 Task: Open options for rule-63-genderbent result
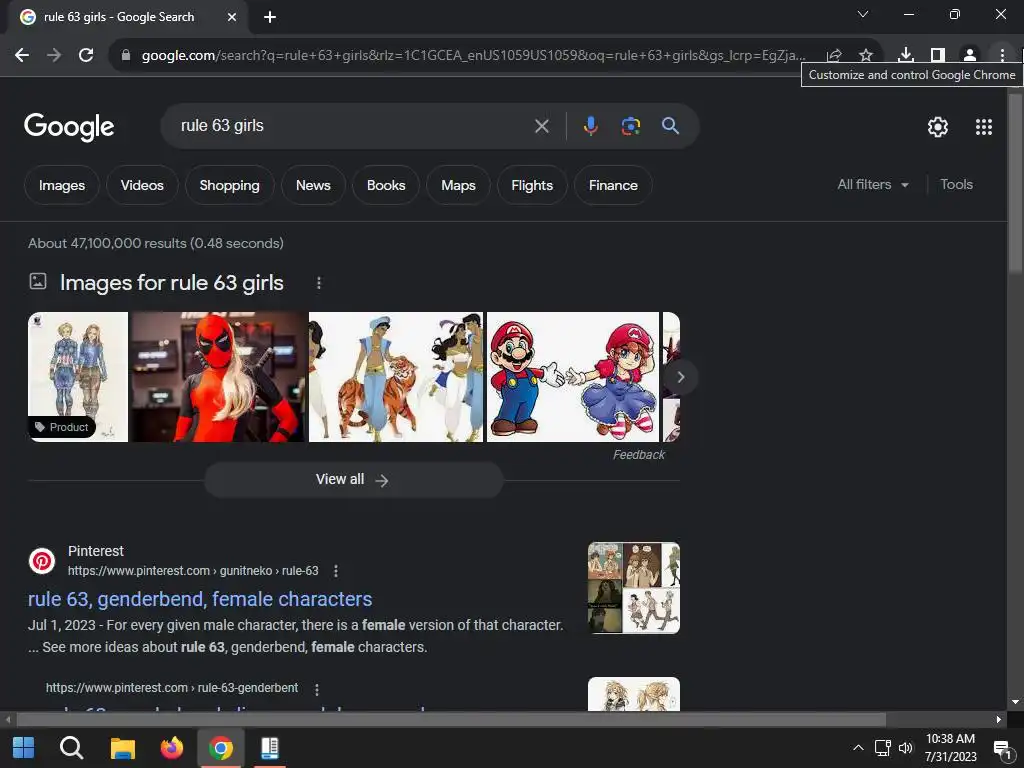(x=317, y=689)
